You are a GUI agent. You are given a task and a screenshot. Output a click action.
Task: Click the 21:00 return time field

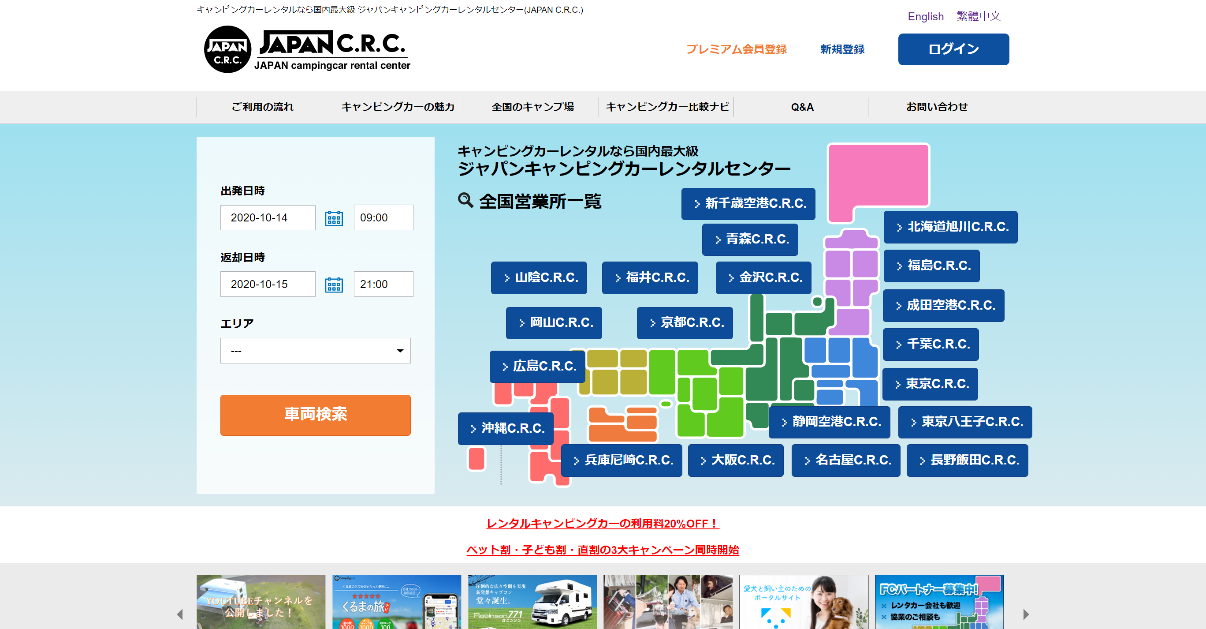pyautogui.click(x=383, y=285)
